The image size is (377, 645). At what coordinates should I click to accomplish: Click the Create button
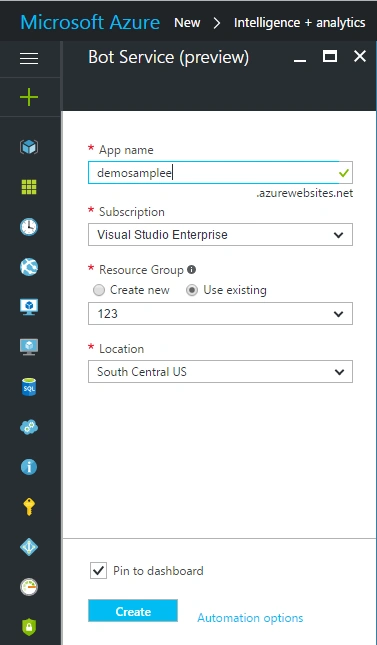133,611
